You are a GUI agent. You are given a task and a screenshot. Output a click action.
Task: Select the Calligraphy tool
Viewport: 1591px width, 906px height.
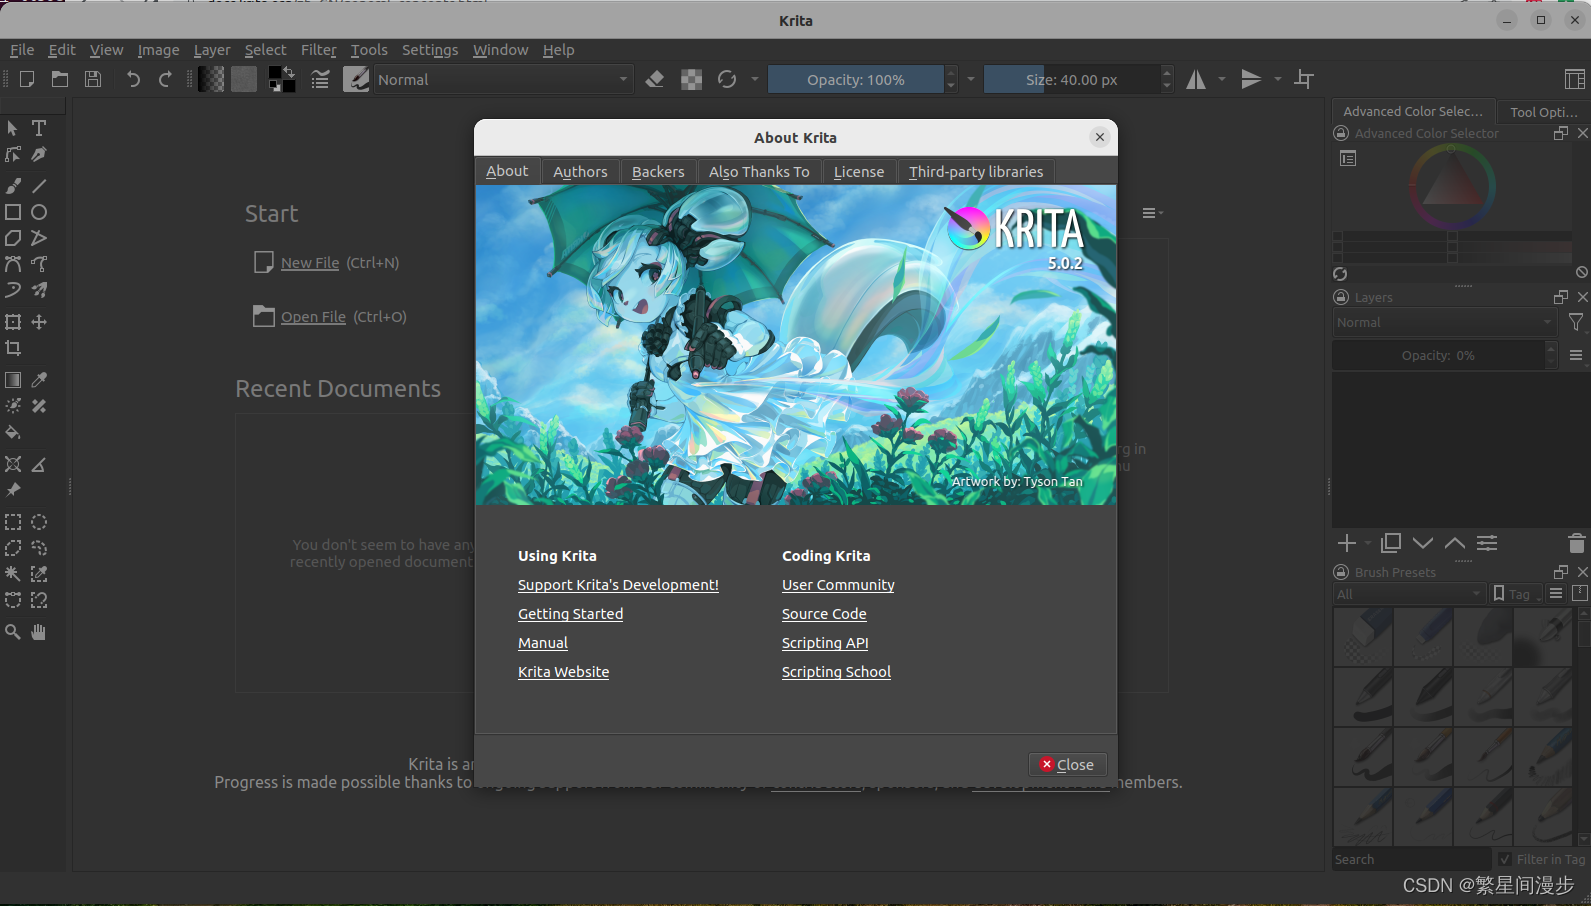39,154
